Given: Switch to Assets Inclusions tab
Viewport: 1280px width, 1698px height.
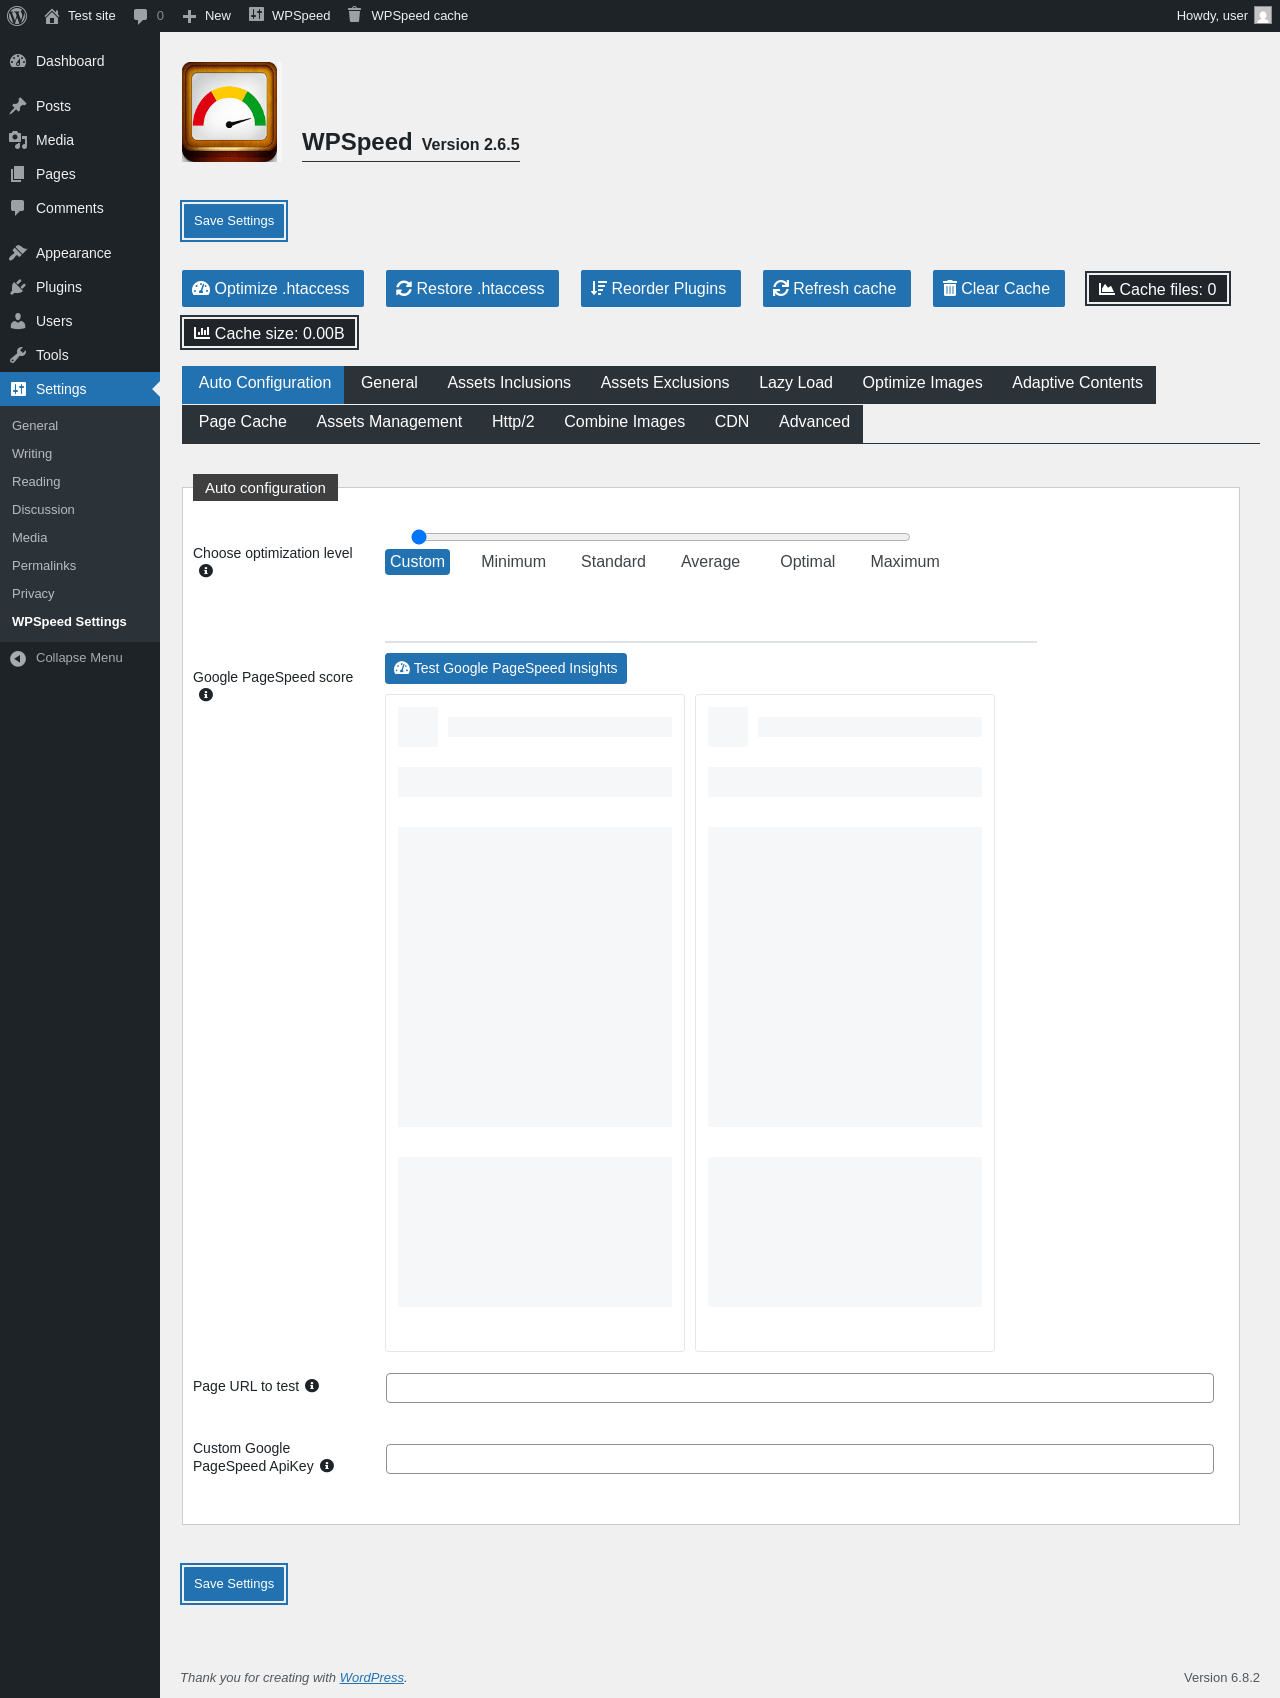Looking at the screenshot, I should [509, 384].
